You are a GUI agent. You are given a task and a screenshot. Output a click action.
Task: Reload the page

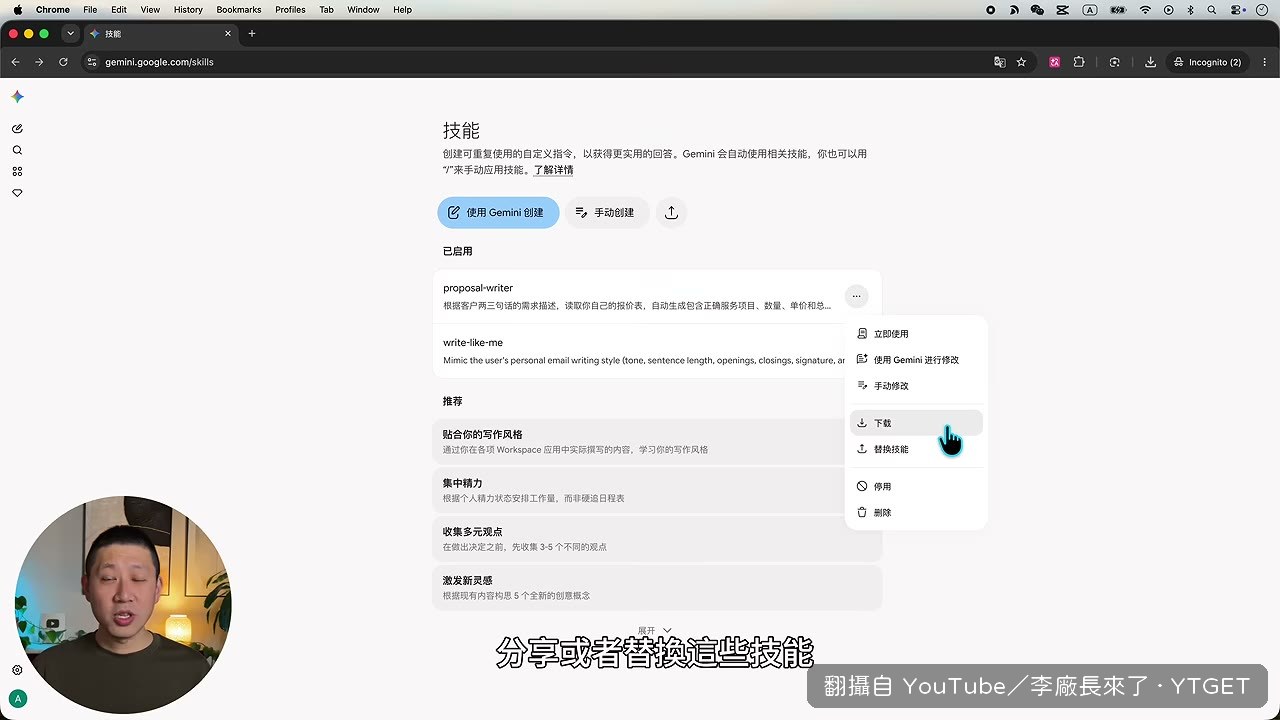pyautogui.click(x=63, y=62)
